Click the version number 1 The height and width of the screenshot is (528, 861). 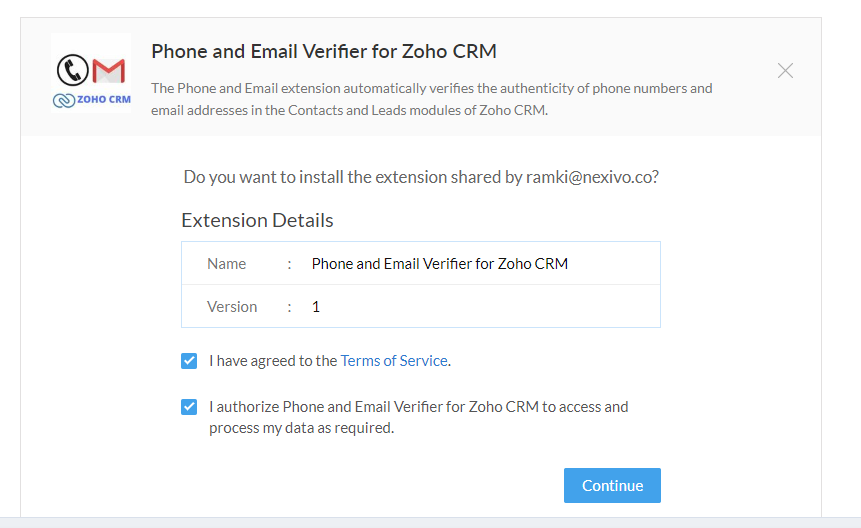pyautogui.click(x=316, y=306)
